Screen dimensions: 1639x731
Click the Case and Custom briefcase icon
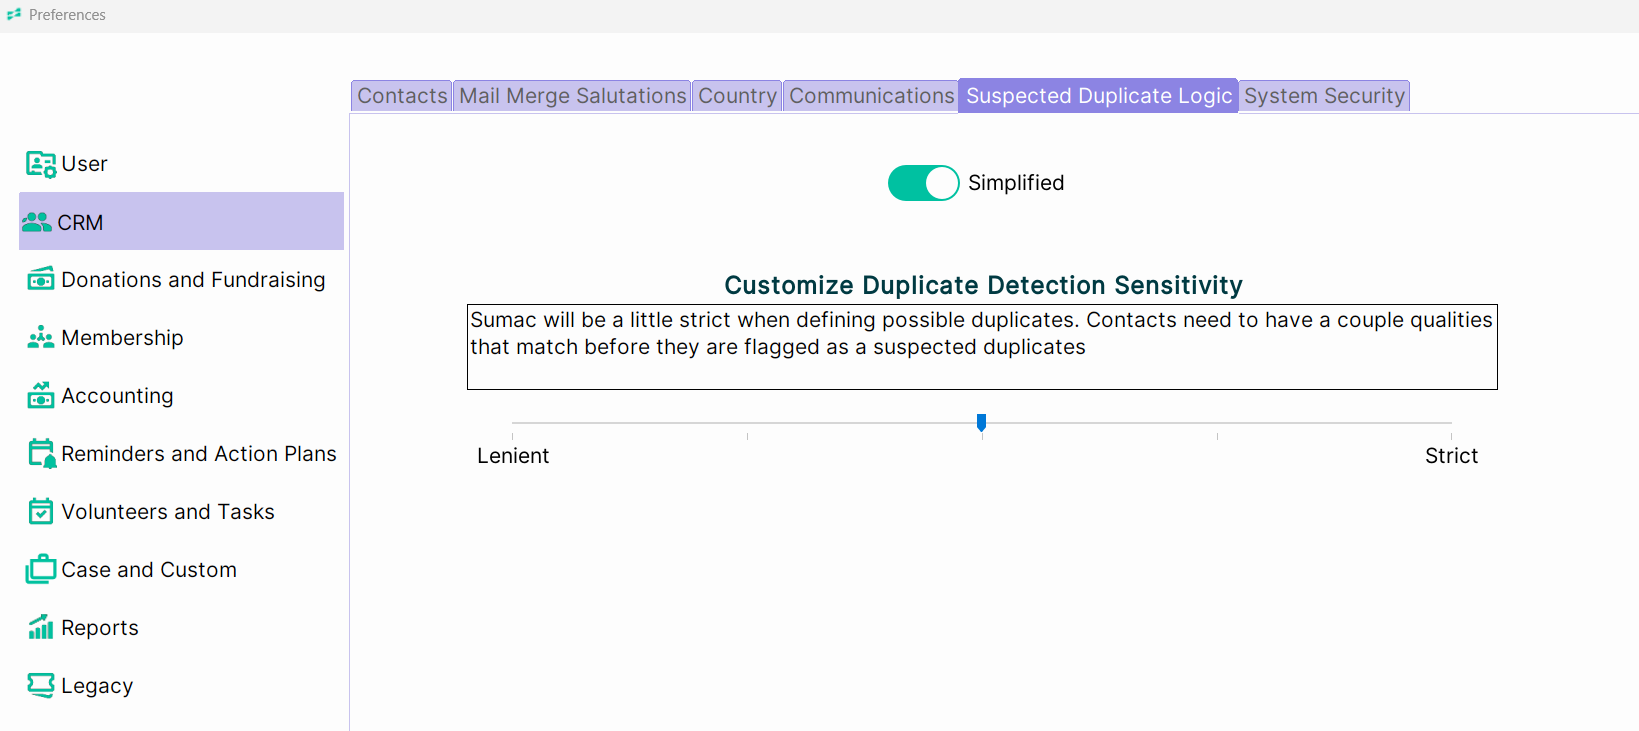[x=41, y=569]
